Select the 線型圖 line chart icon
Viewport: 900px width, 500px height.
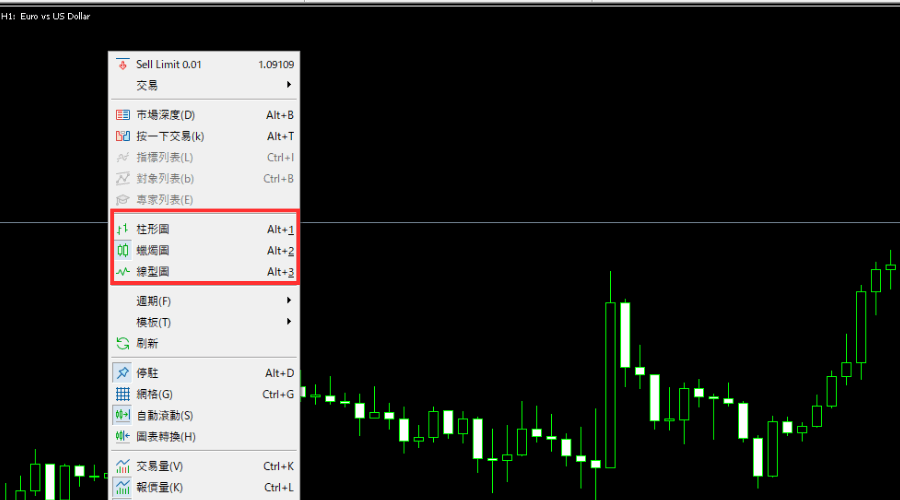tap(123, 272)
